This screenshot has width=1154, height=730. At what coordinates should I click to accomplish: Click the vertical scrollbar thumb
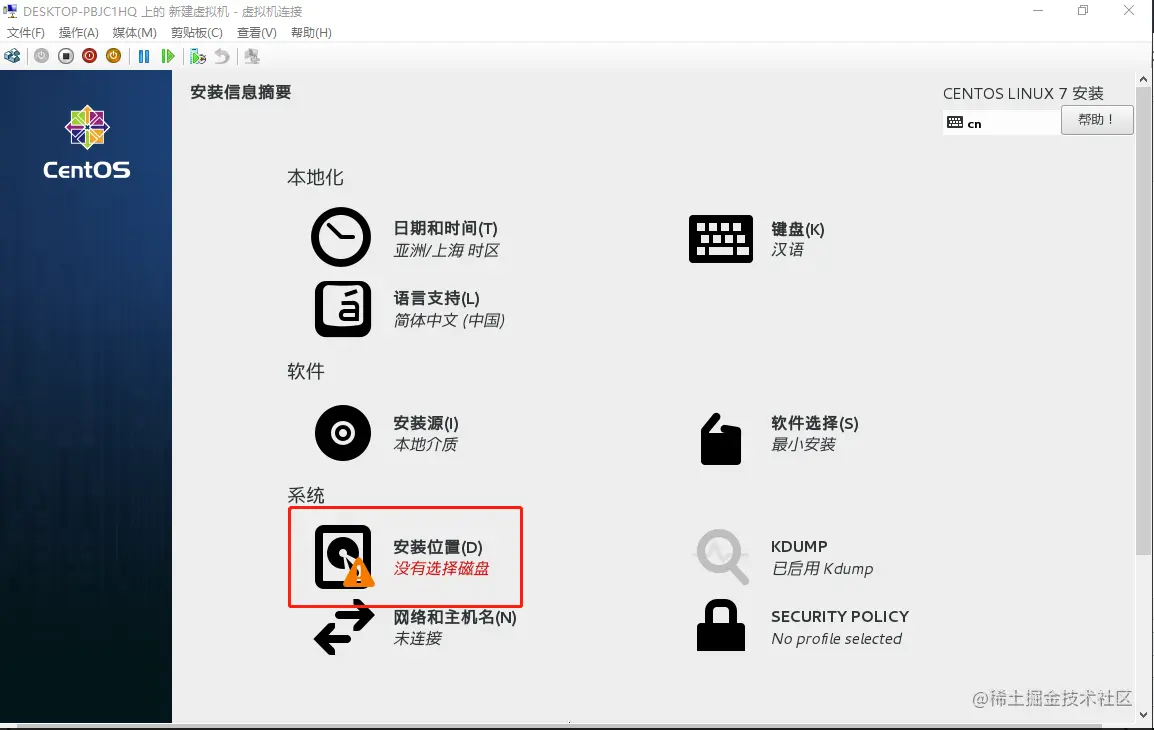coord(1143,321)
